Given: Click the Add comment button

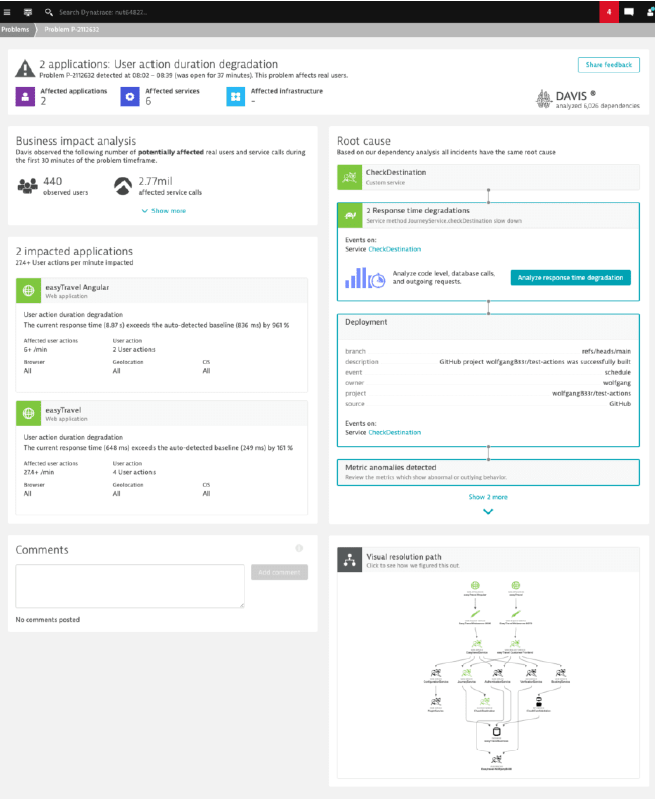Looking at the screenshot, I should (279, 572).
